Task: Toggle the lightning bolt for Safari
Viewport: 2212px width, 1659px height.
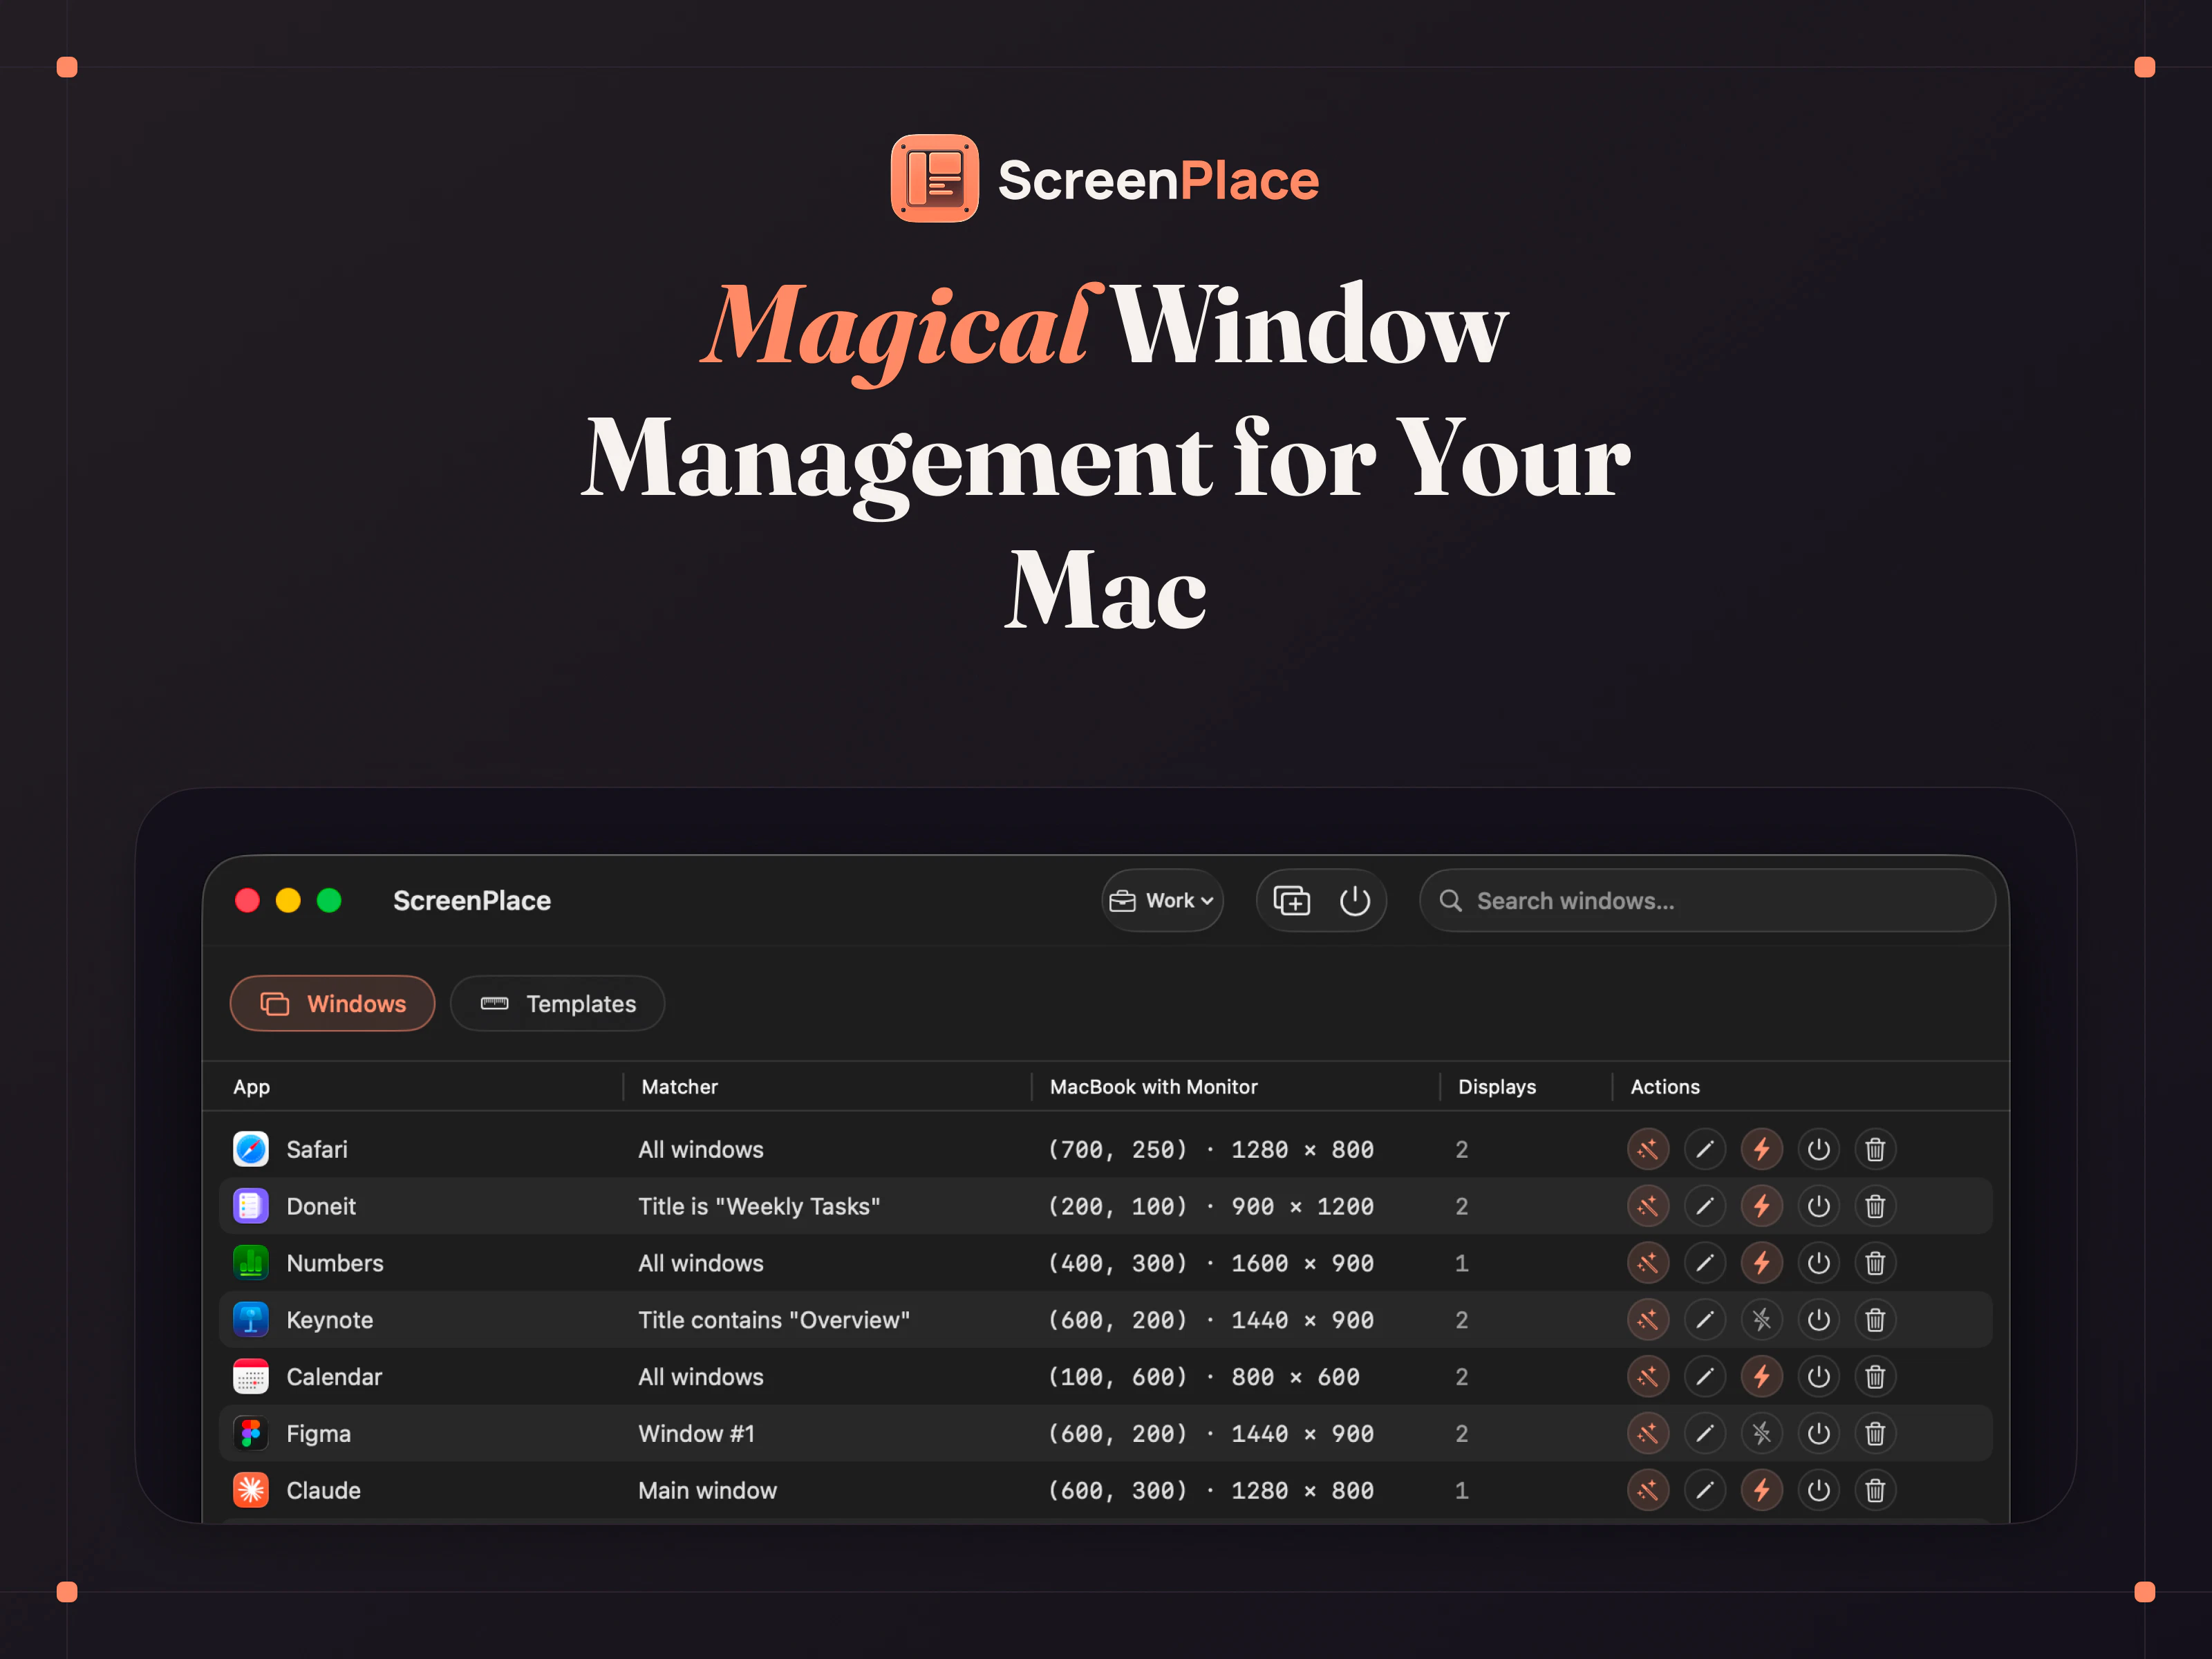Action: point(1762,1149)
